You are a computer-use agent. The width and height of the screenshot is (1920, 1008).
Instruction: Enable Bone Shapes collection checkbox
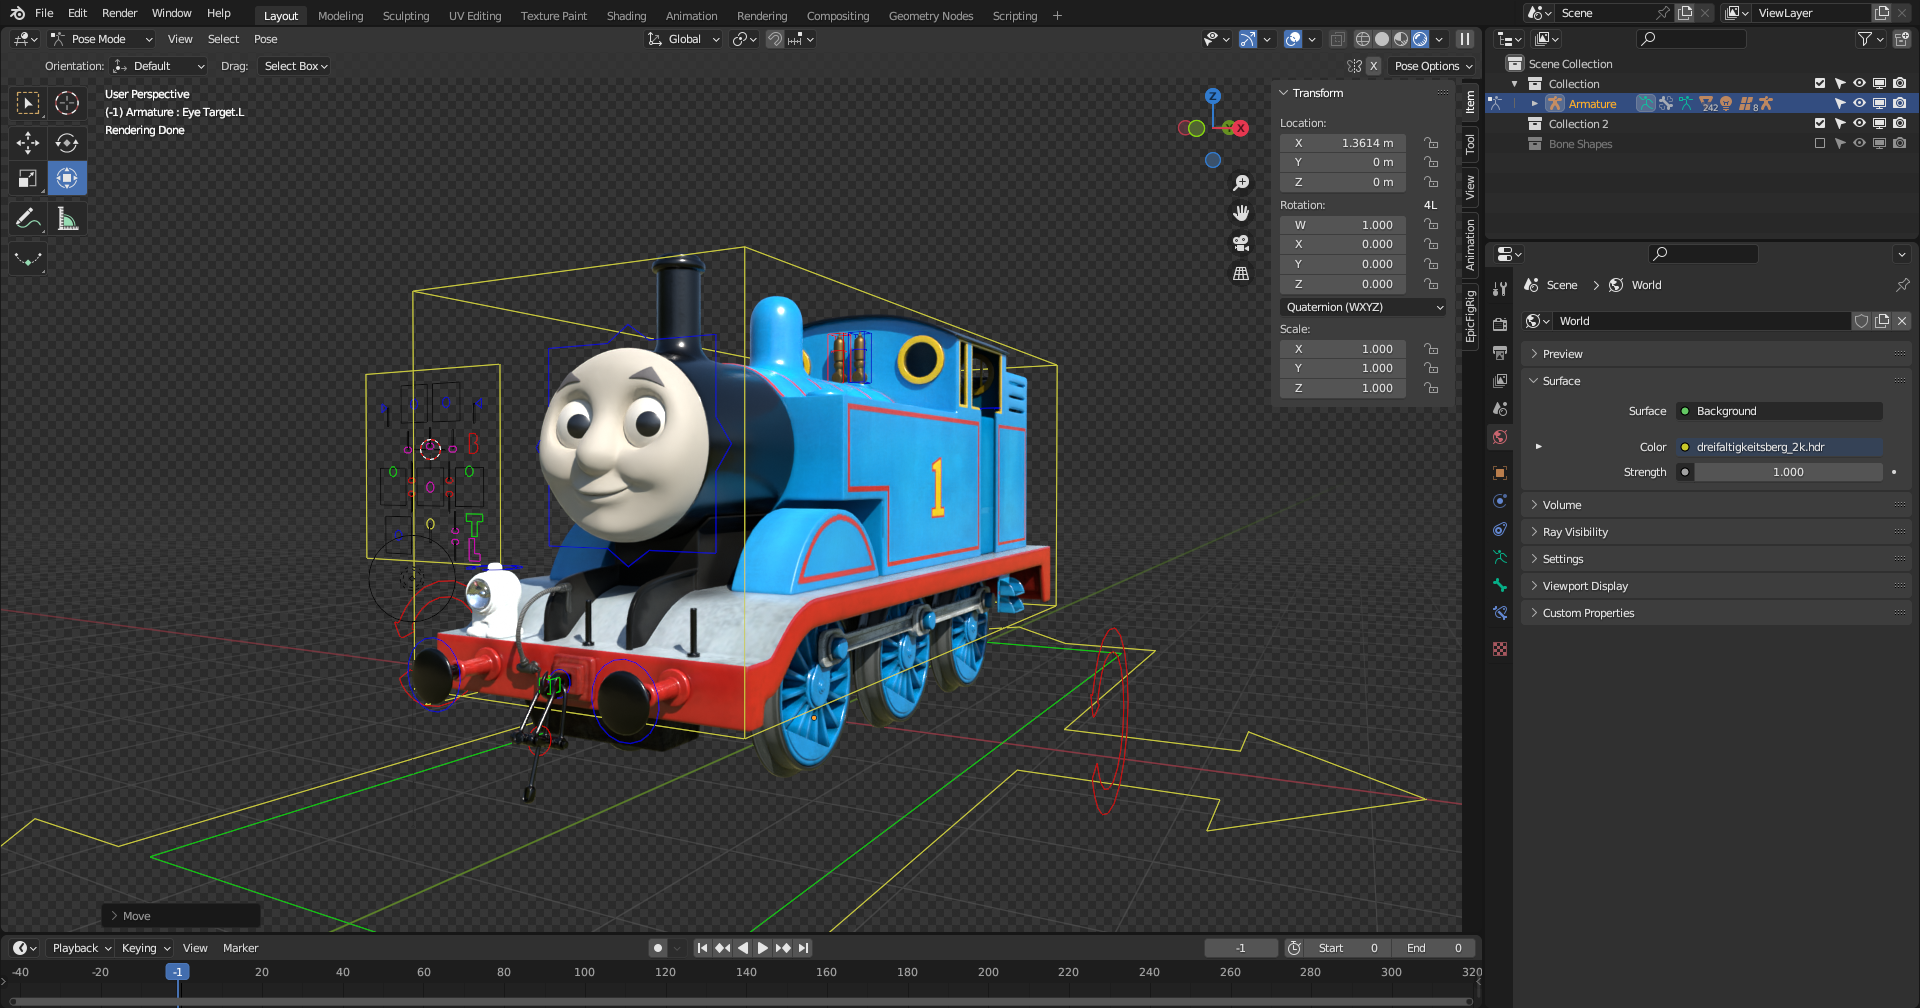1820,144
